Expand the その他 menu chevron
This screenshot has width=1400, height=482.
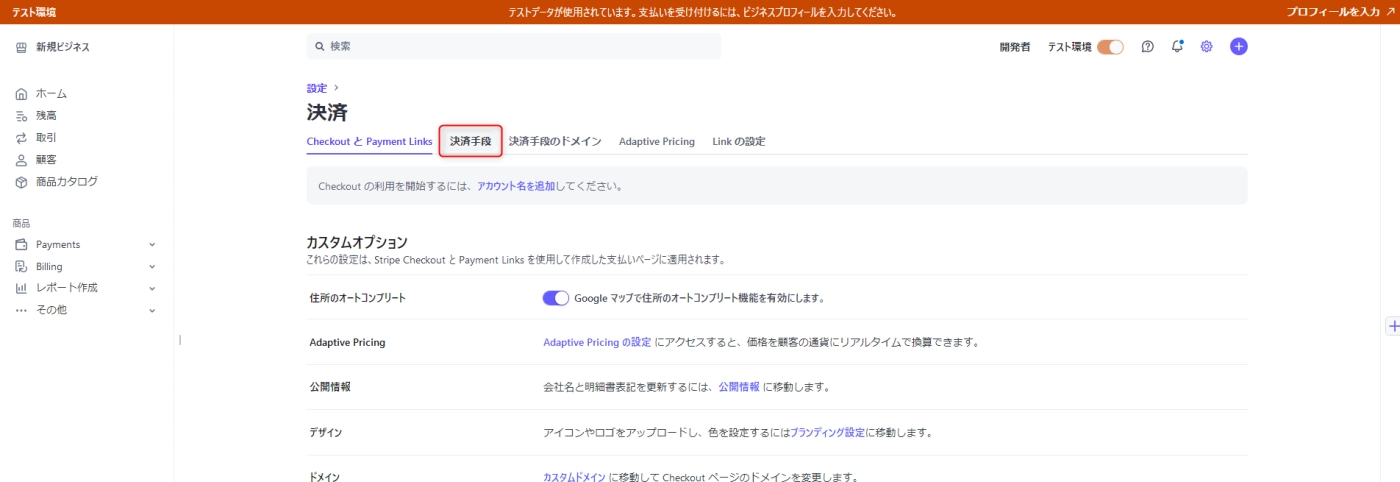coord(152,310)
